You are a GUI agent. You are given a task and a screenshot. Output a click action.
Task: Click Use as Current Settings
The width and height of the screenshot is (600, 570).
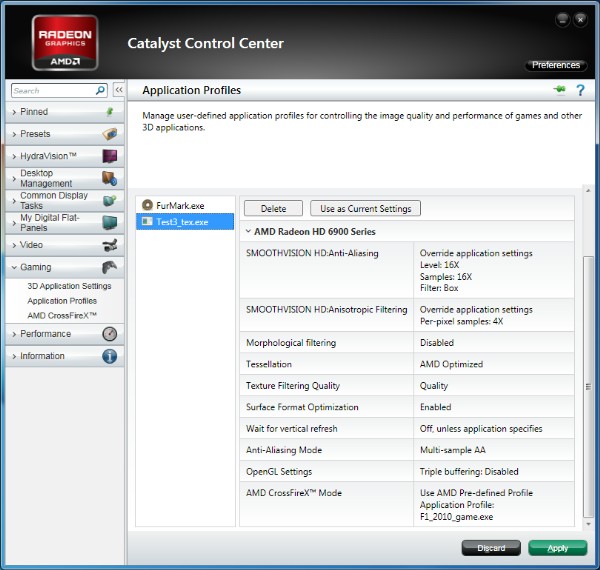pos(365,208)
